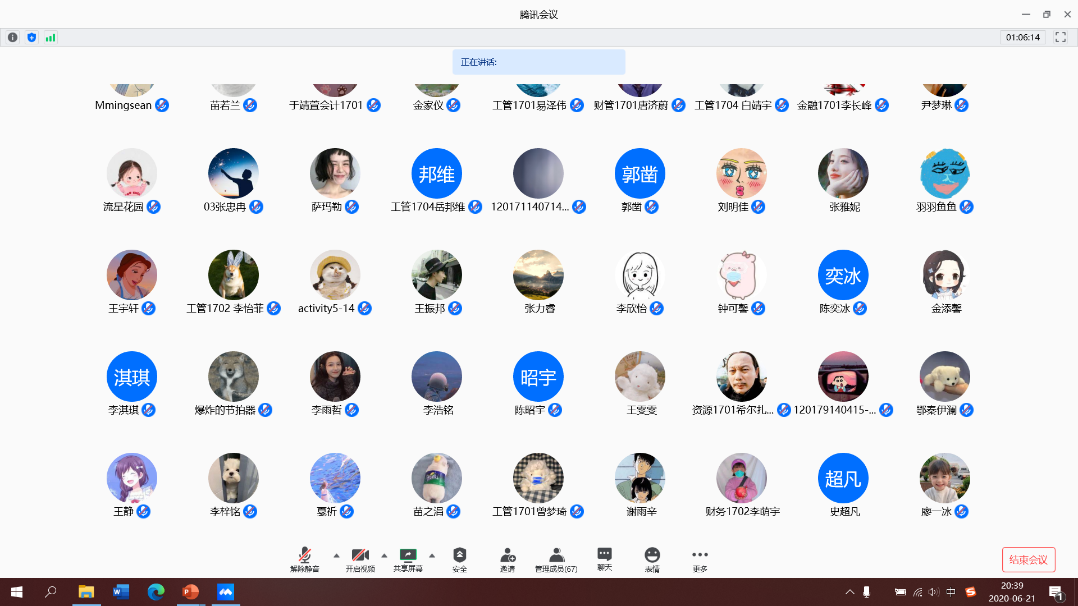Viewport: 1078px width, 606px height.
Task: Open the more (更多) menu
Action: point(700,558)
